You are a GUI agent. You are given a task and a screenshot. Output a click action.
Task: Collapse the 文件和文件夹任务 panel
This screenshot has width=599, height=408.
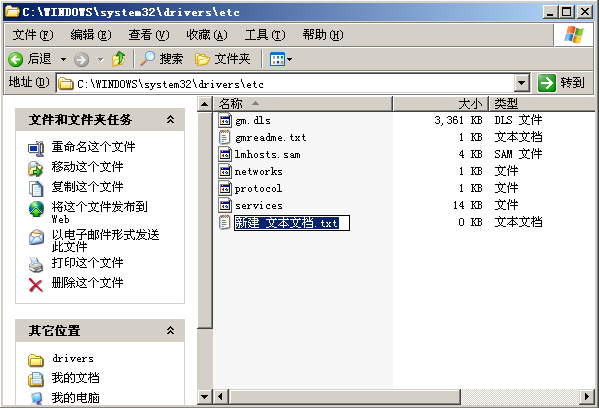170,120
